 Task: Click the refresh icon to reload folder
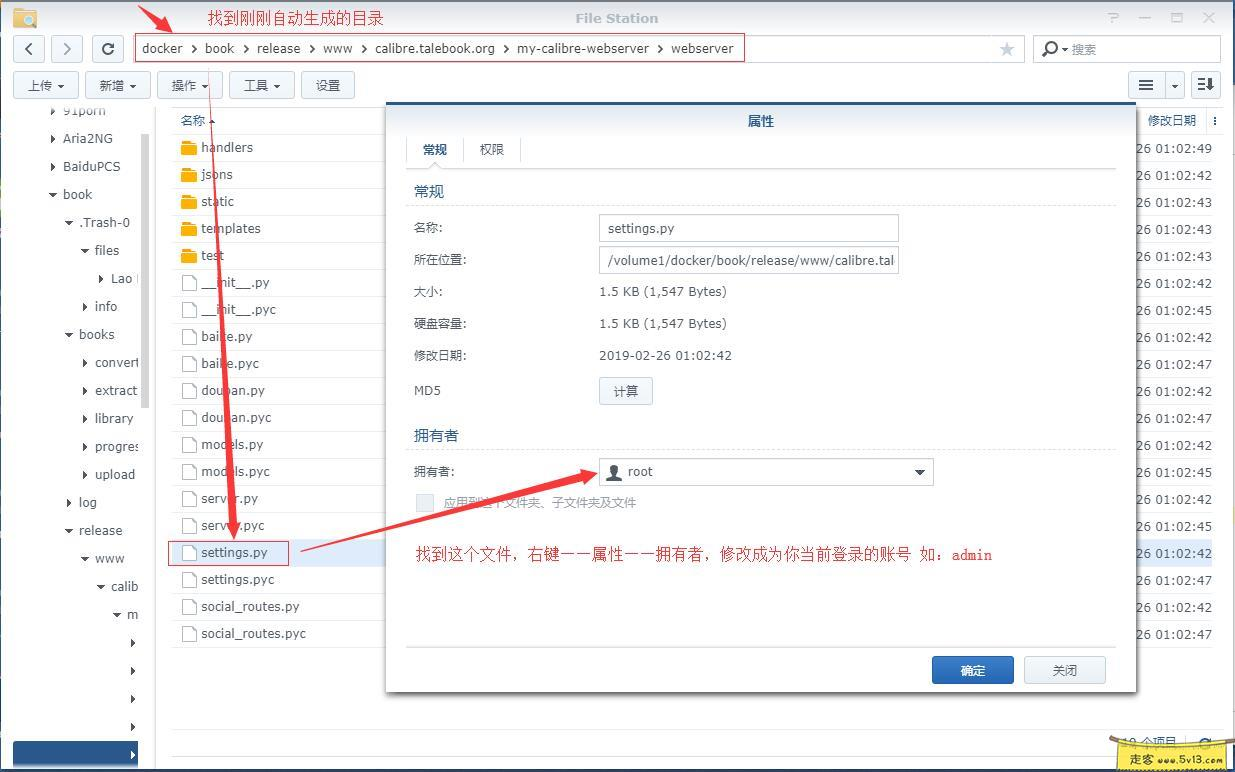coord(107,48)
